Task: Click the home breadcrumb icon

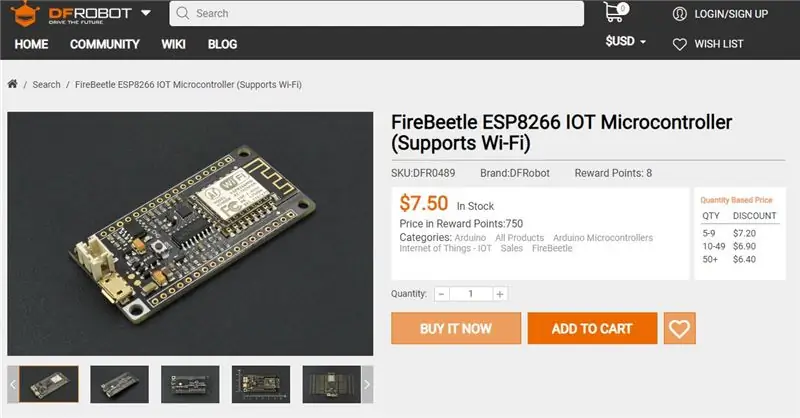Action: tap(13, 84)
